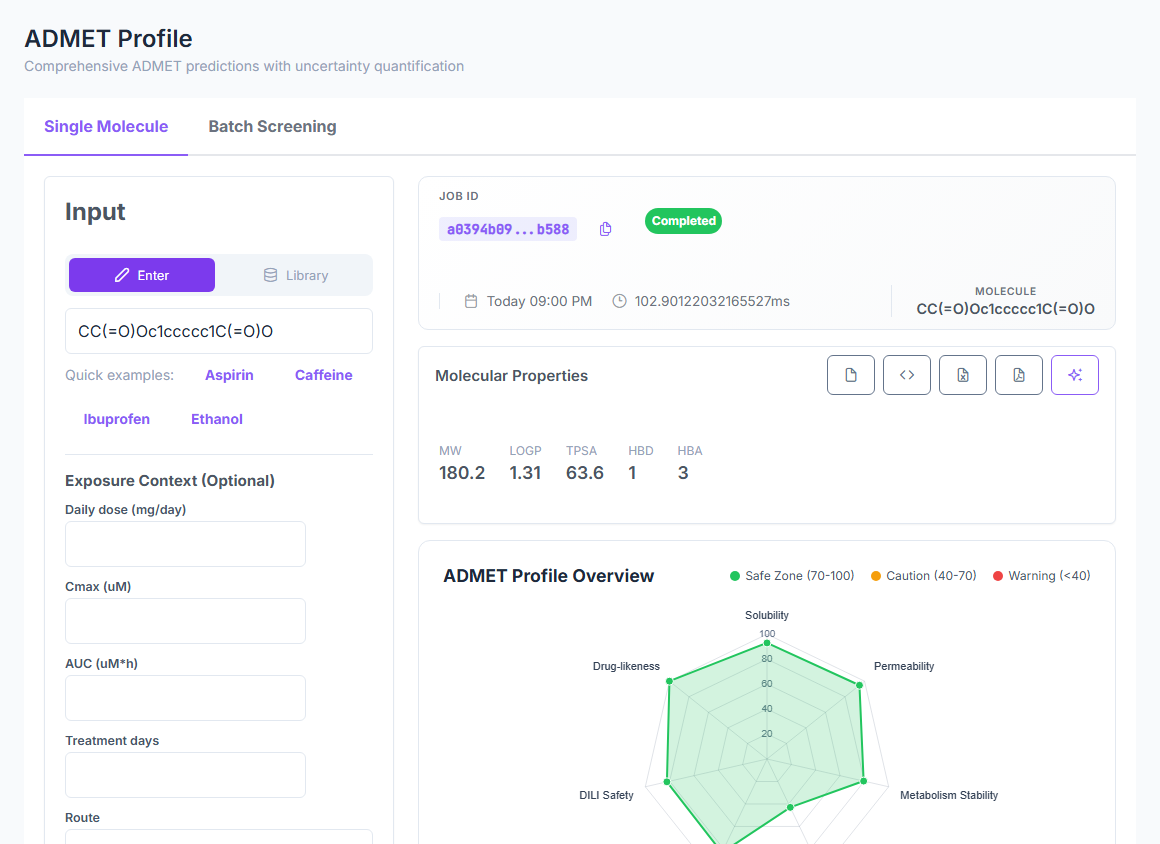Focus the Treatment days input
Image resolution: width=1160 pixels, height=844 pixels.
tap(185, 775)
